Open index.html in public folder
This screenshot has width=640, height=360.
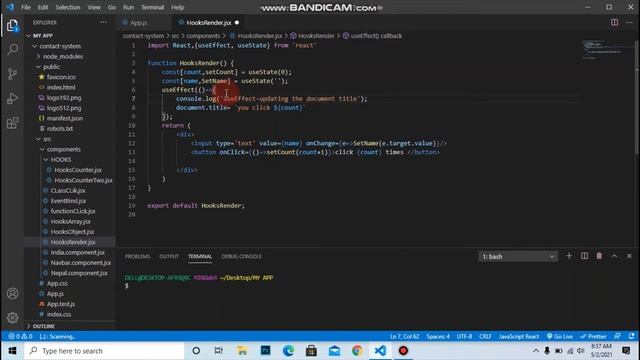pos(61,87)
